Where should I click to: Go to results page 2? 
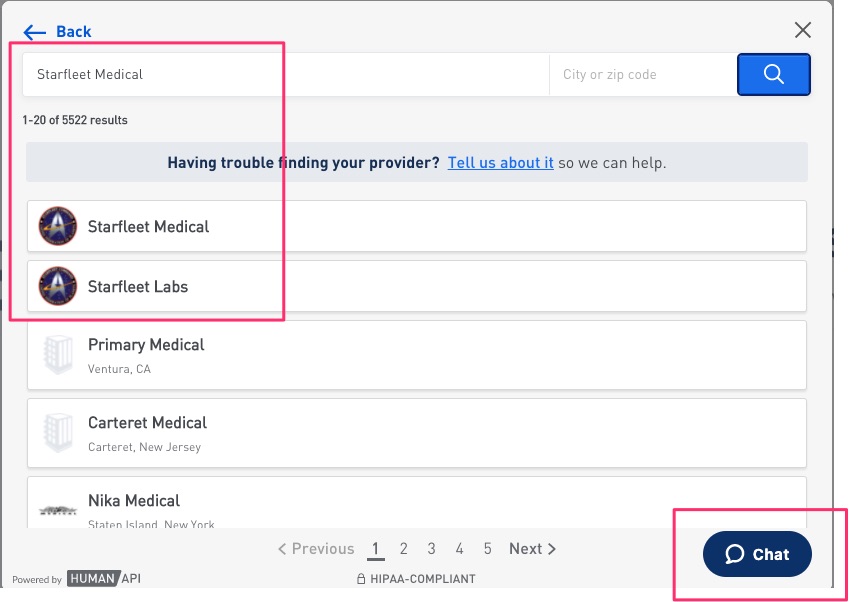pyautogui.click(x=403, y=549)
